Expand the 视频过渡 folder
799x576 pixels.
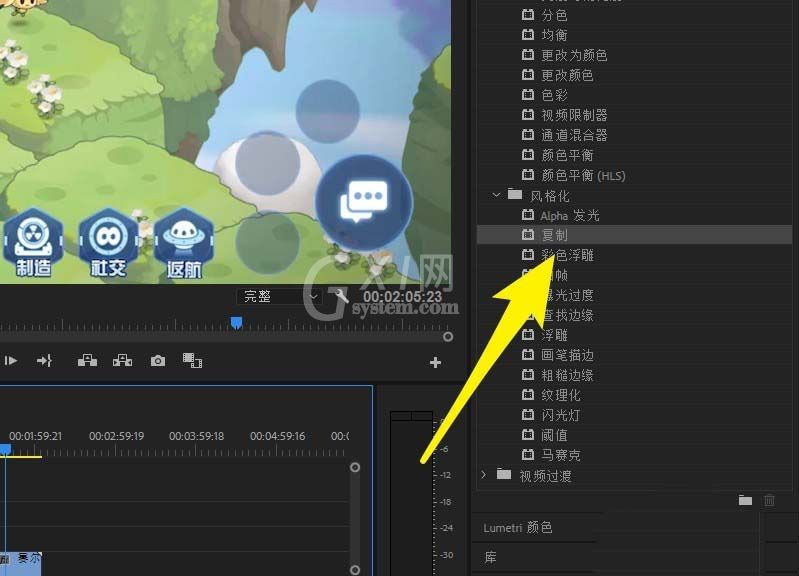pyautogui.click(x=484, y=475)
